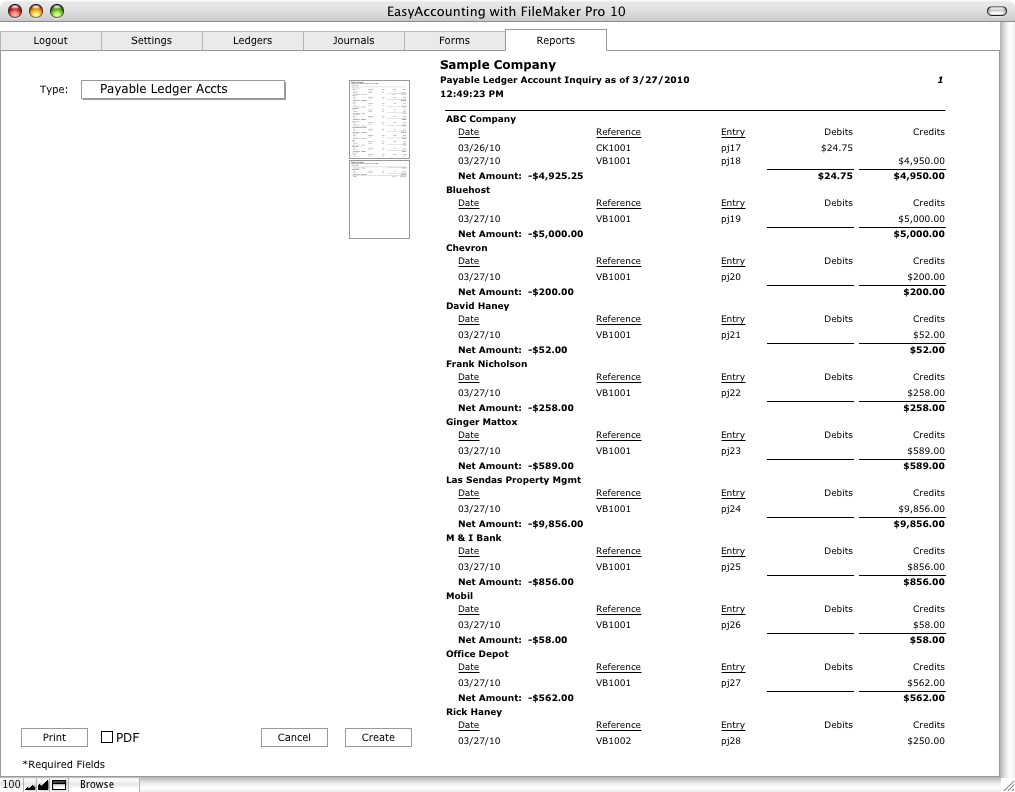The height and width of the screenshot is (792, 1015).
Task: Click Las Sendas Property Mgmt heading
Action: pos(513,480)
